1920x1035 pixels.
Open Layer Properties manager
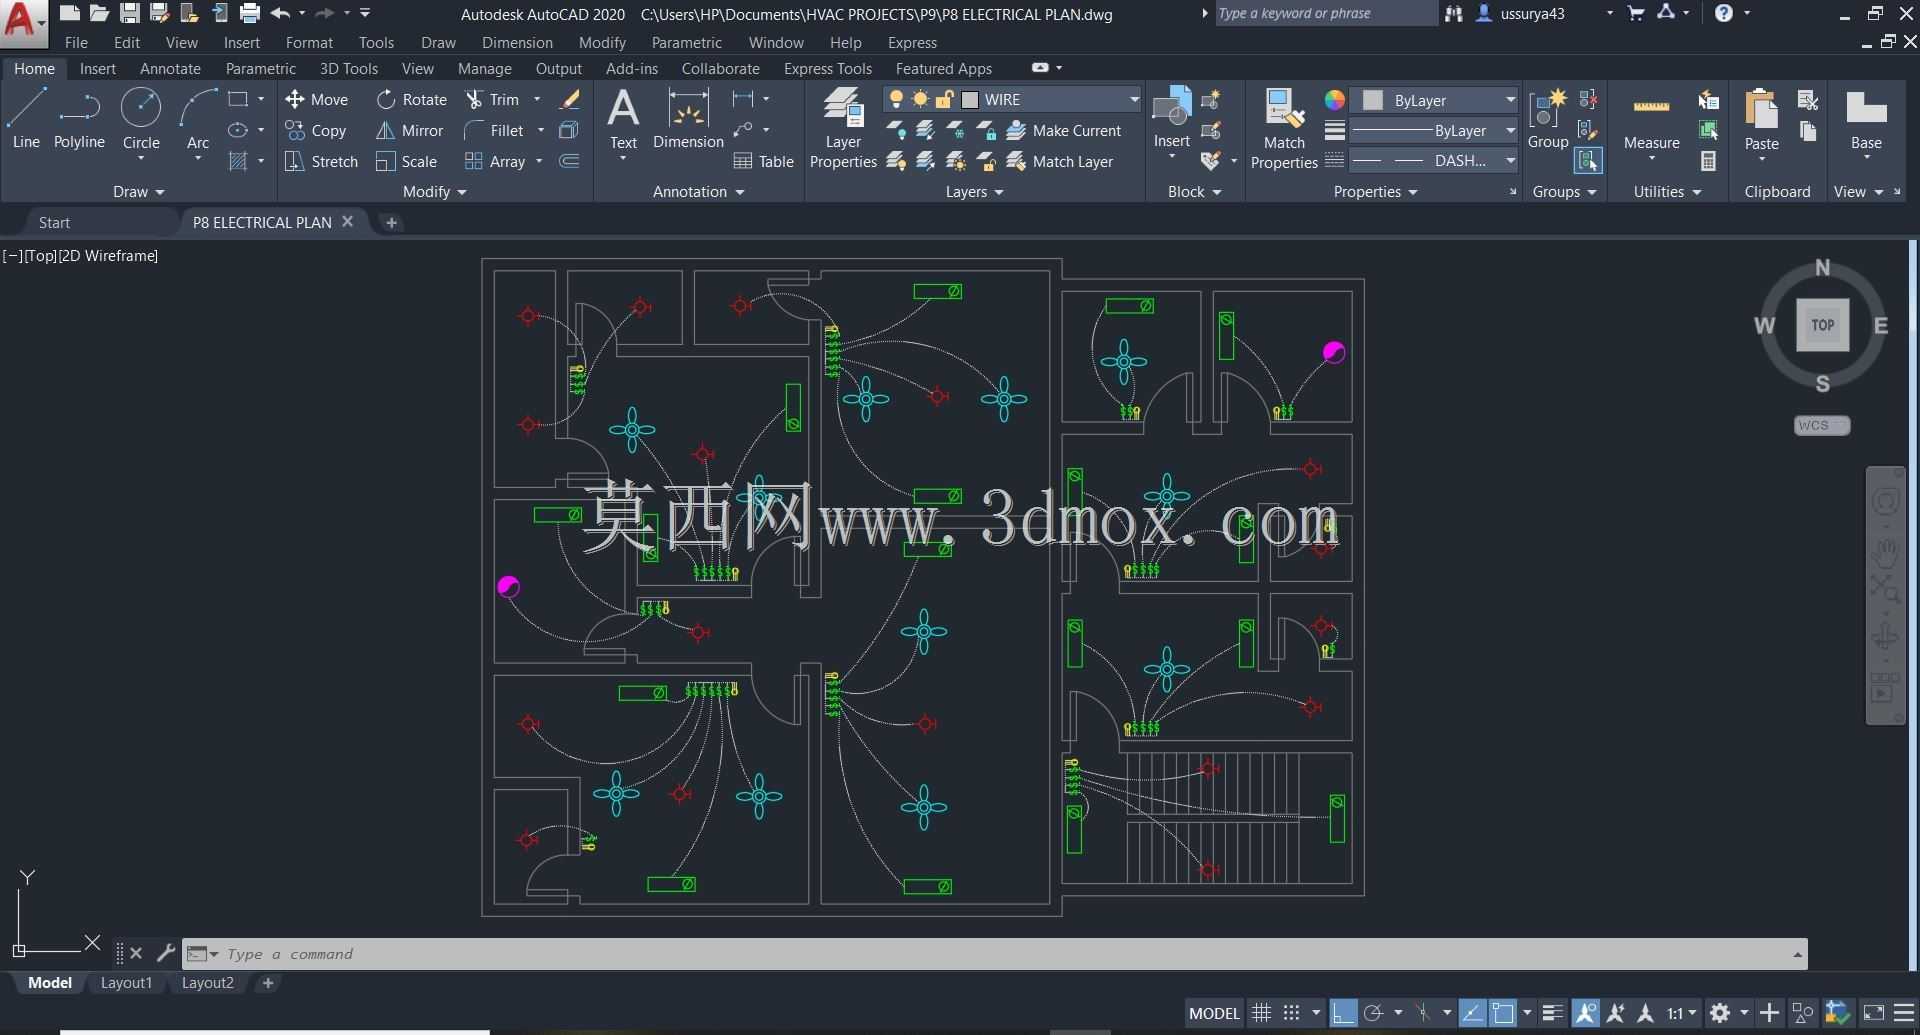click(x=843, y=128)
